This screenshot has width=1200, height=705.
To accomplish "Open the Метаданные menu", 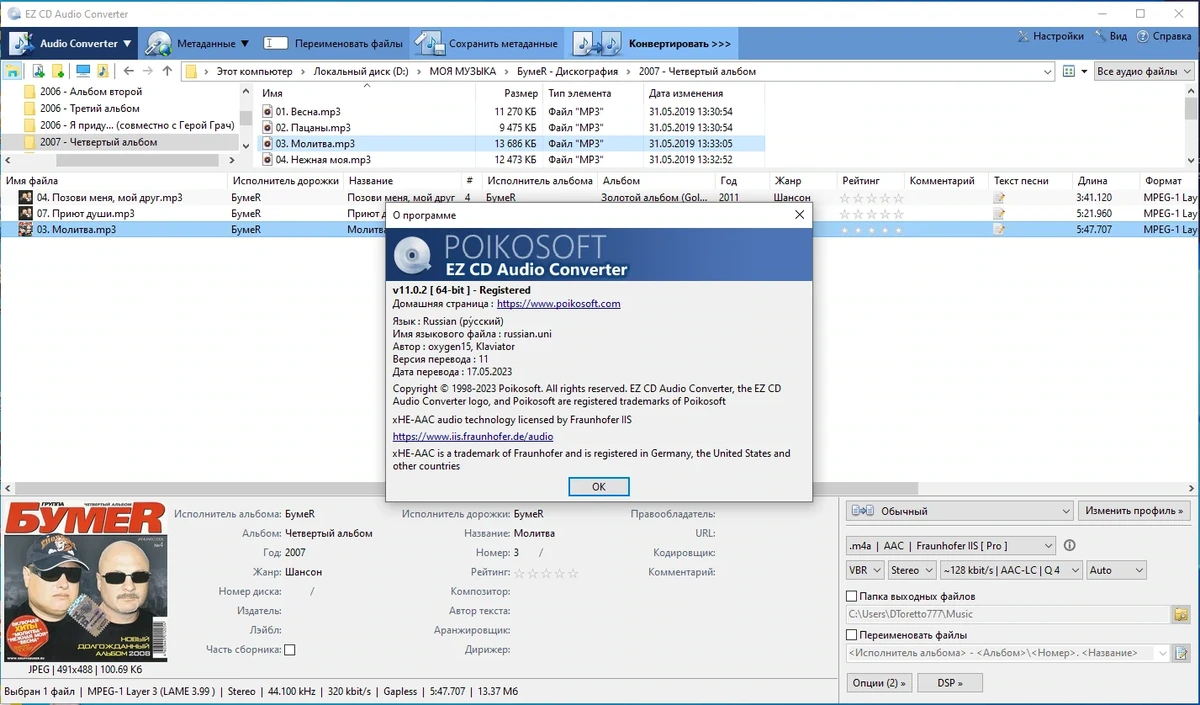I will (197, 44).
